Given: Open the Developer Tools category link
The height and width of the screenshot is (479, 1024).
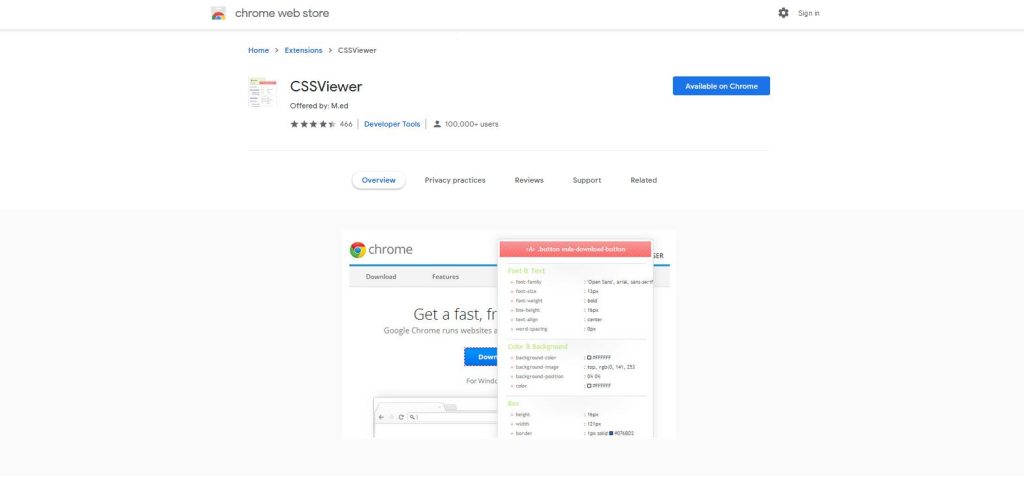Looking at the screenshot, I should (x=392, y=124).
